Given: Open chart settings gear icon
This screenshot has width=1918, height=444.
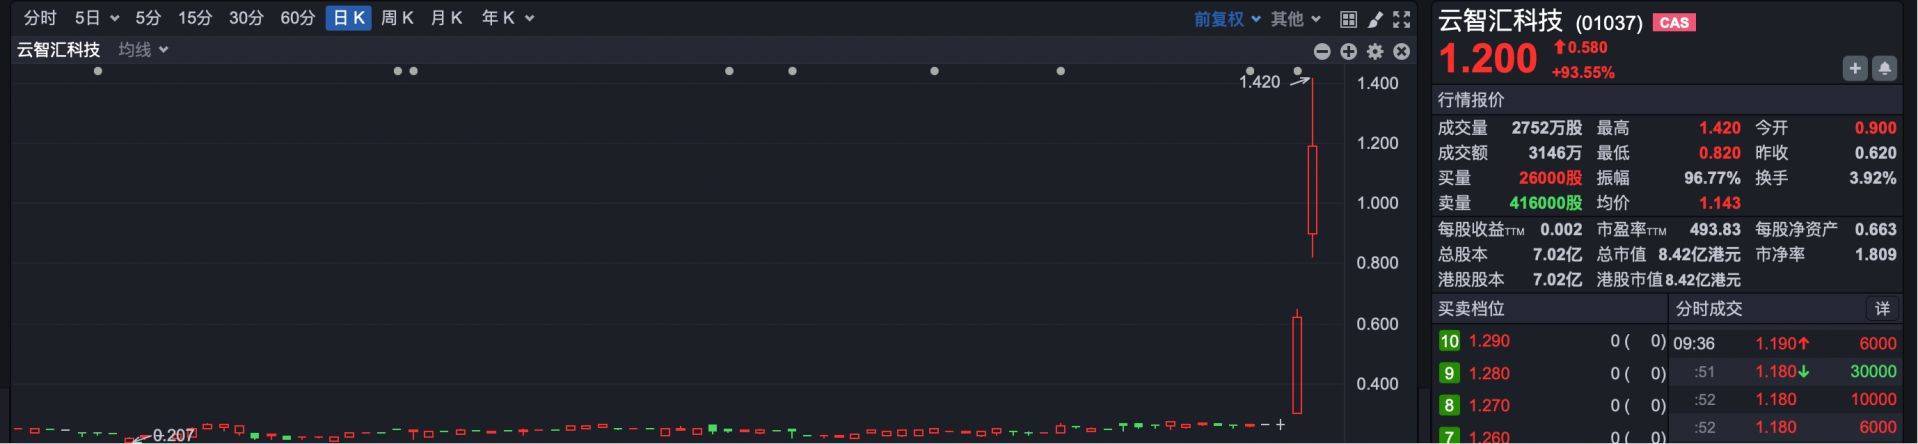Looking at the screenshot, I should point(1375,51).
